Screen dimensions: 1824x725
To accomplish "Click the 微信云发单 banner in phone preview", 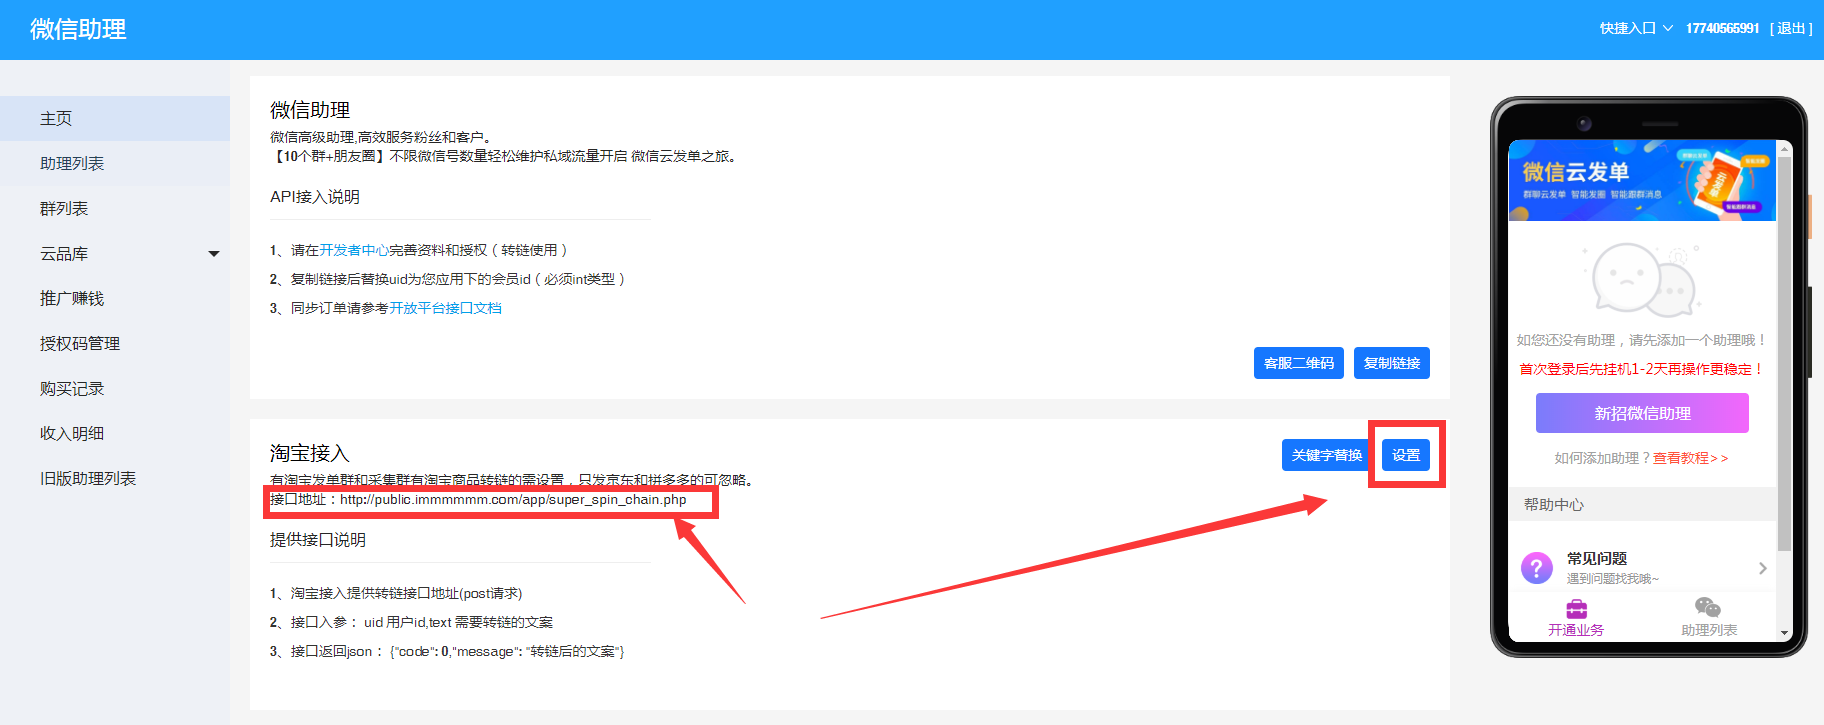I will pos(1642,180).
